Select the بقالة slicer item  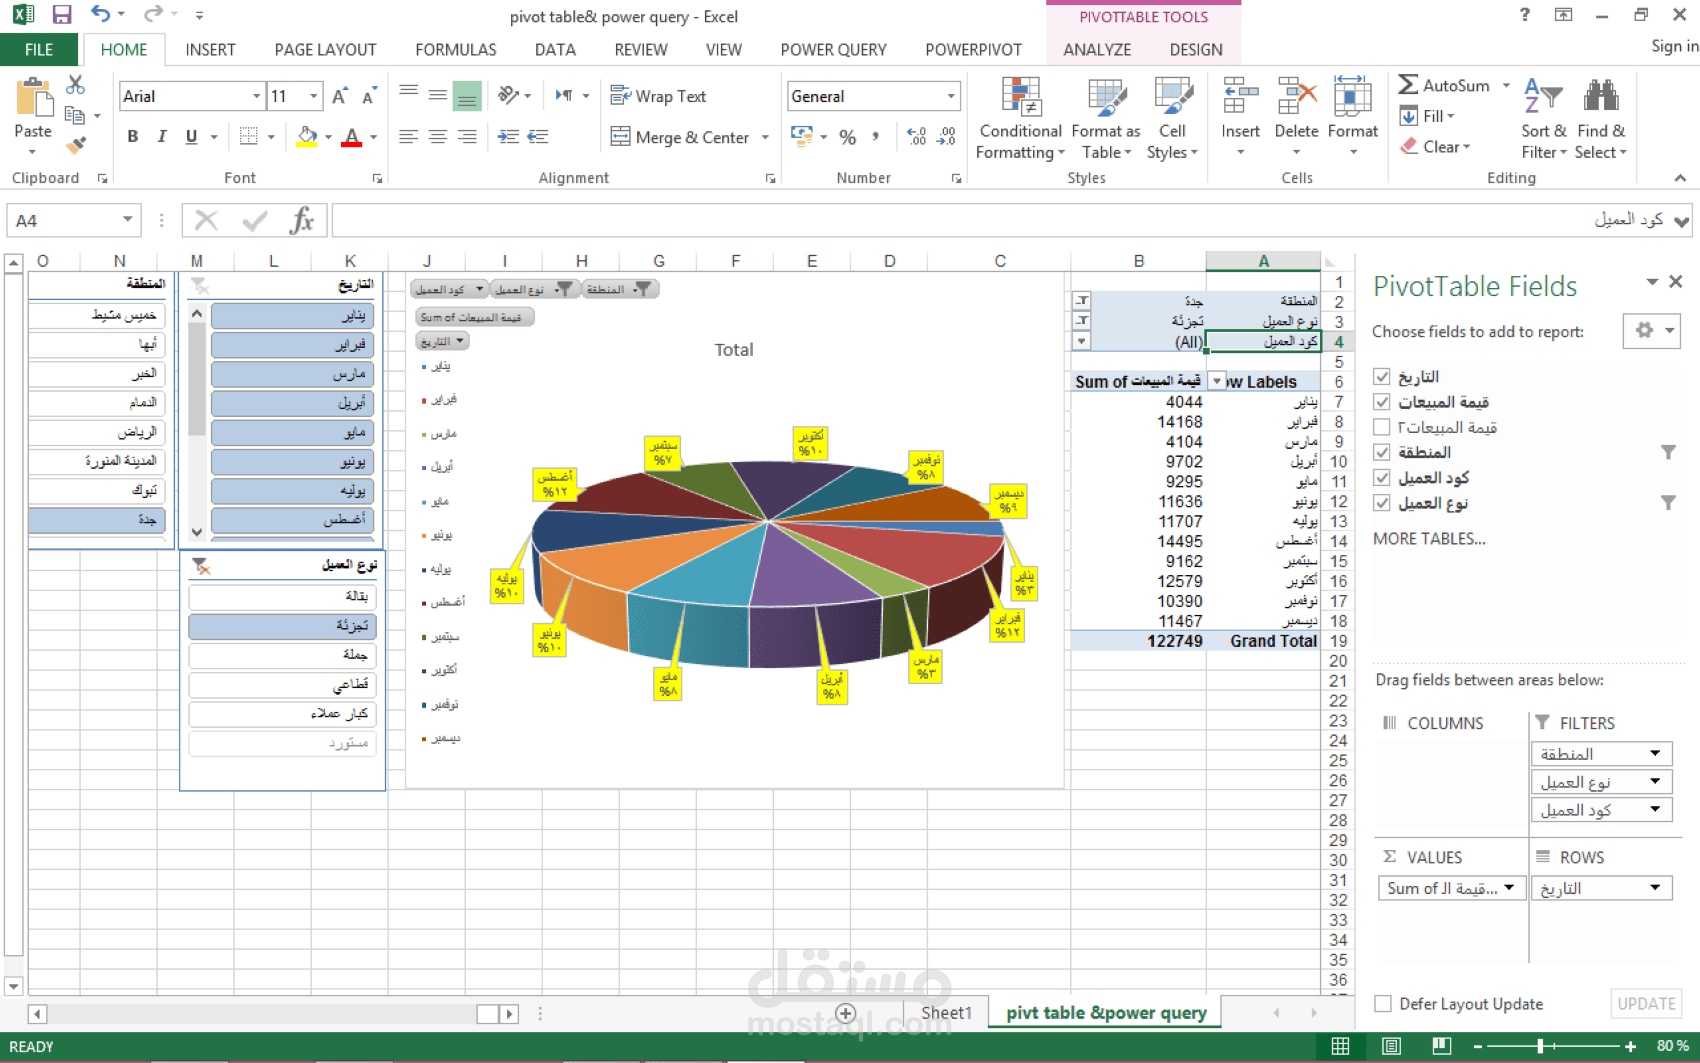tap(282, 596)
